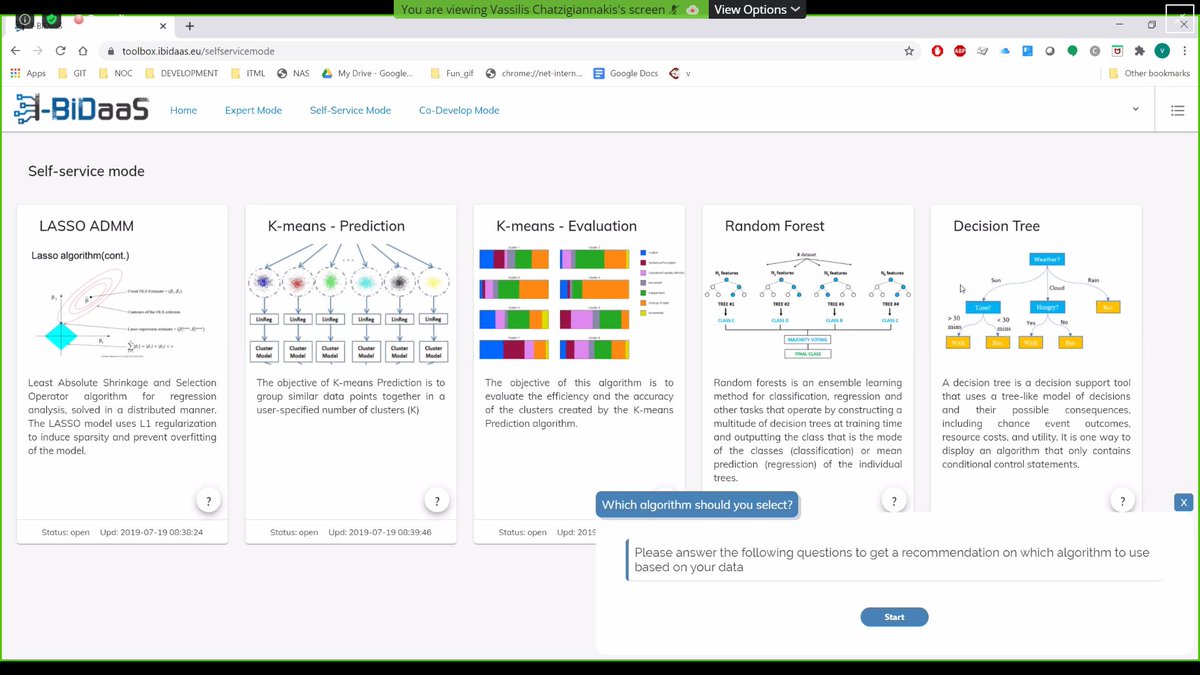Image resolution: width=1200 pixels, height=675 pixels.
Task: Bookmark this page with the star
Action: (x=909, y=50)
